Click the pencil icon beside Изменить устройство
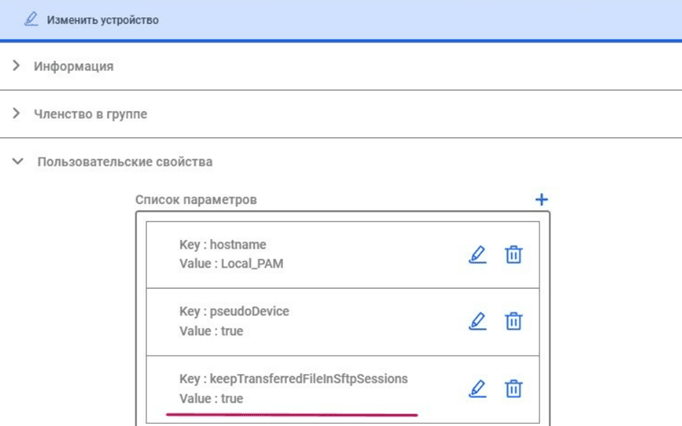This screenshot has height=426, width=682. (31, 20)
